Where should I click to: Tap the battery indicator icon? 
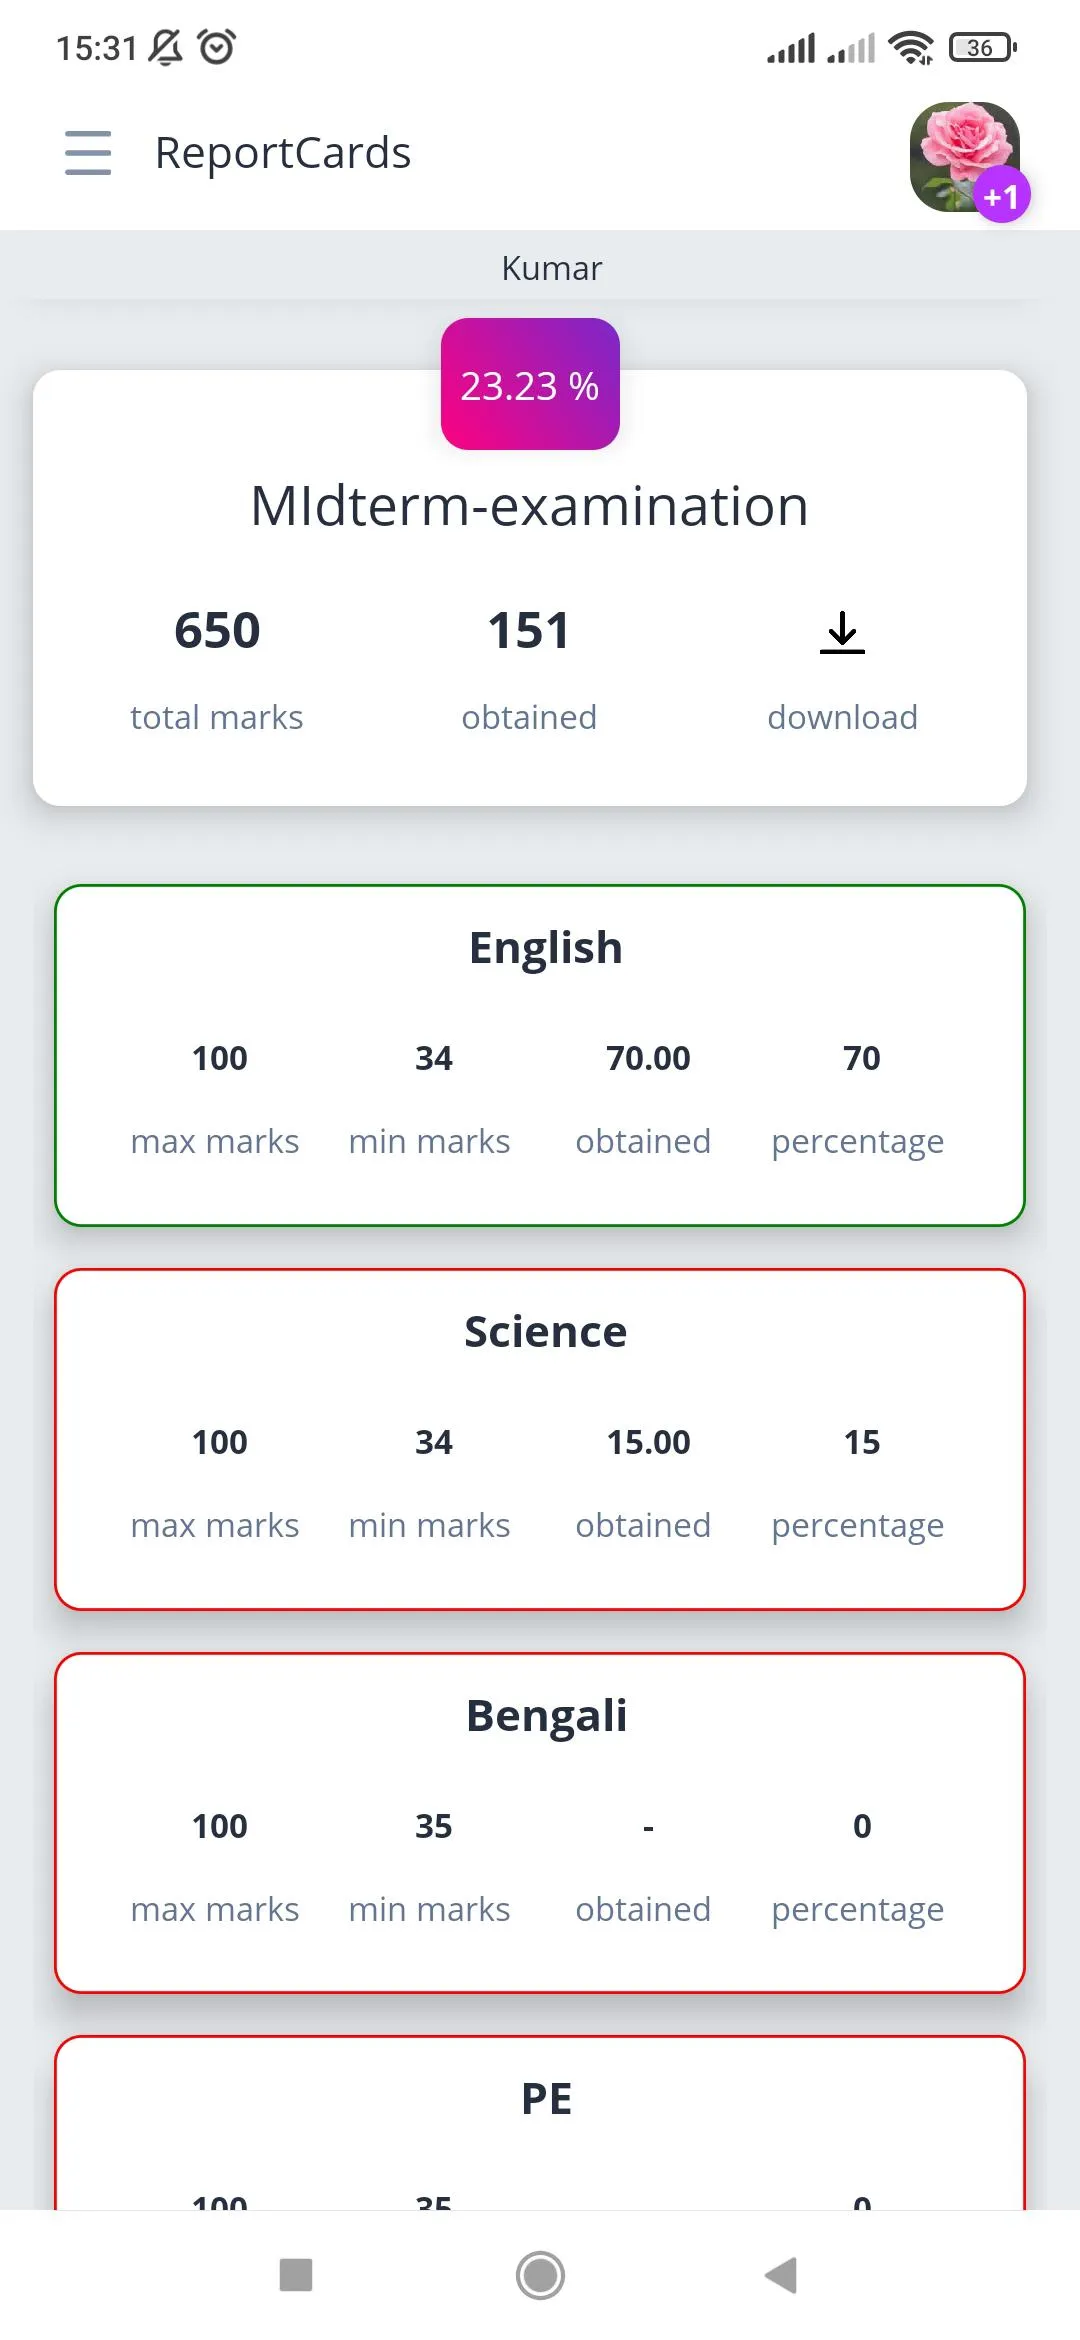pyautogui.click(x=983, y=47)
